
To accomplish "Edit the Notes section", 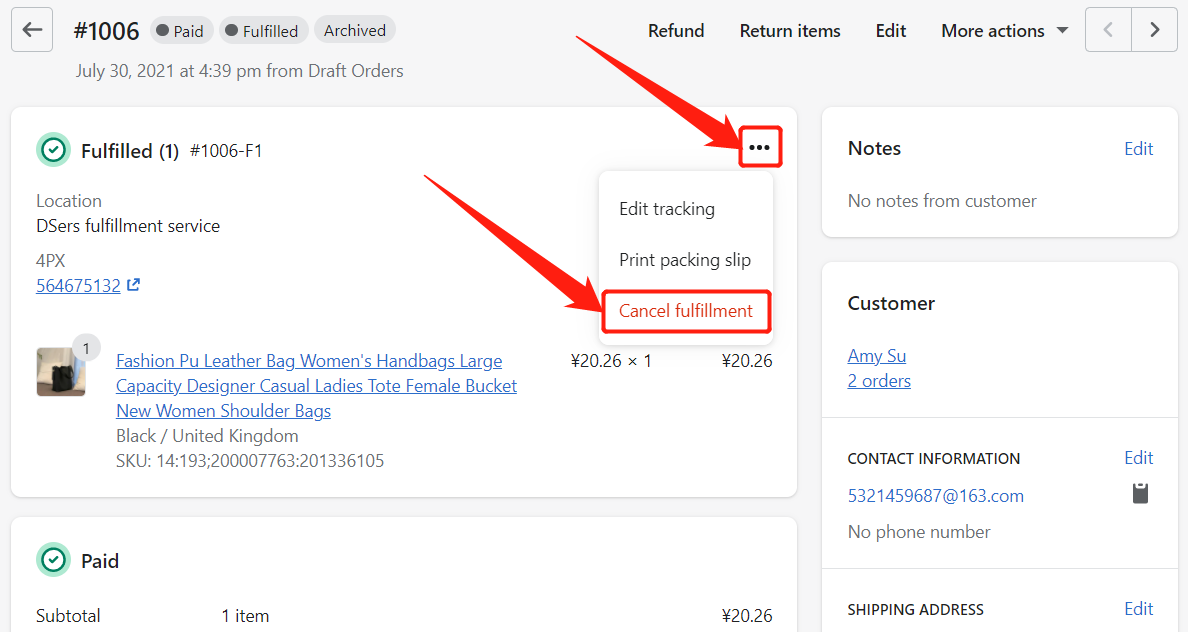I will pyautogui.click(x=1138, y=149).
